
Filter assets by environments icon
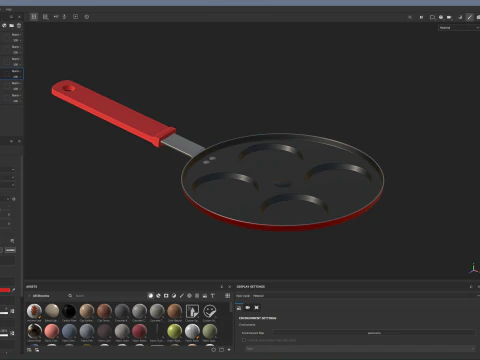pos(205,296)
